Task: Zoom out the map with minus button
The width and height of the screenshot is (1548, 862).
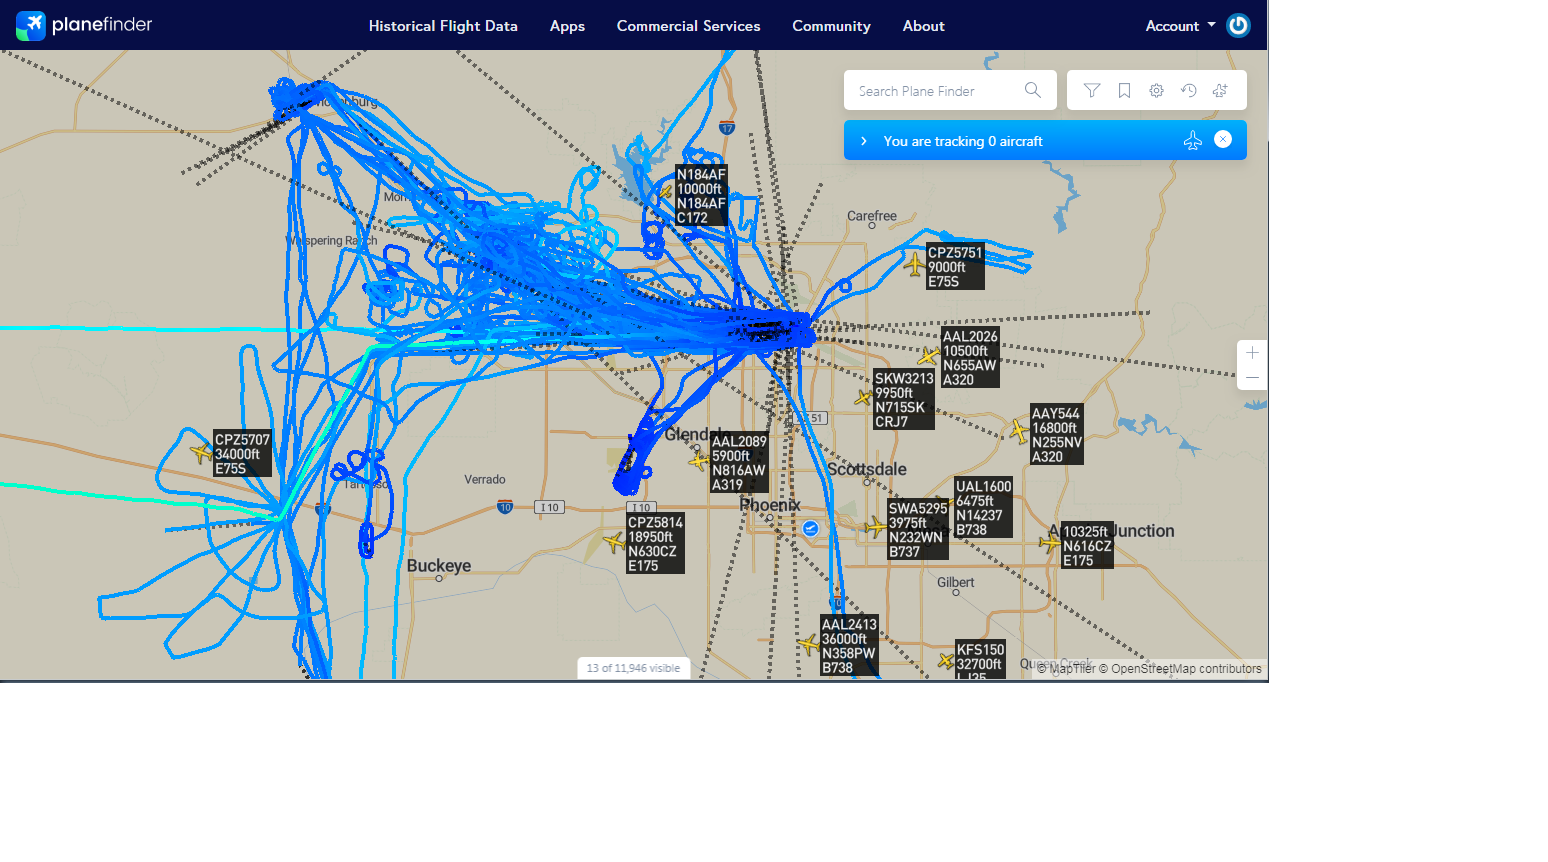Action: (x=1252, y=378)
